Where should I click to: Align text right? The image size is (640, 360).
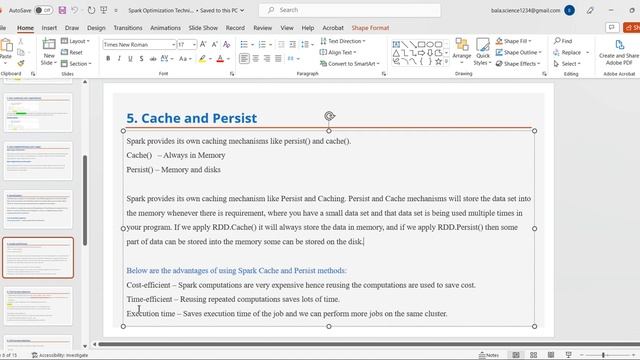tap(267, 59)
